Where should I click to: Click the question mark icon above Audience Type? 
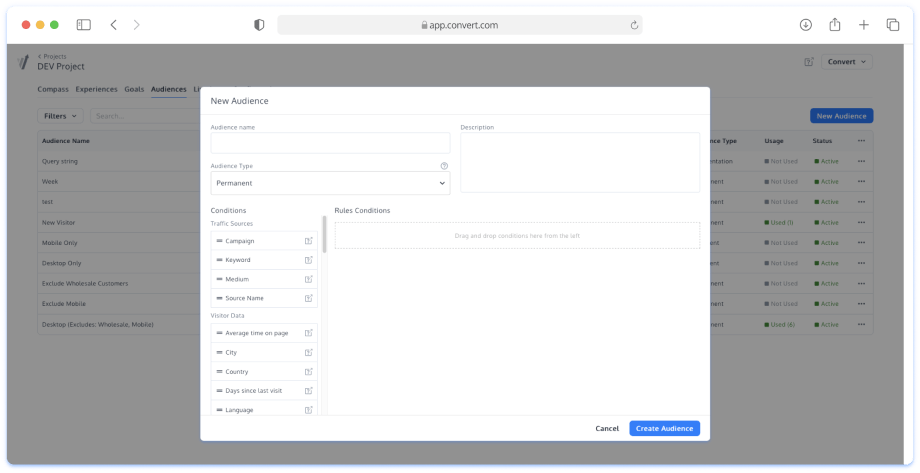pos(444,166)
